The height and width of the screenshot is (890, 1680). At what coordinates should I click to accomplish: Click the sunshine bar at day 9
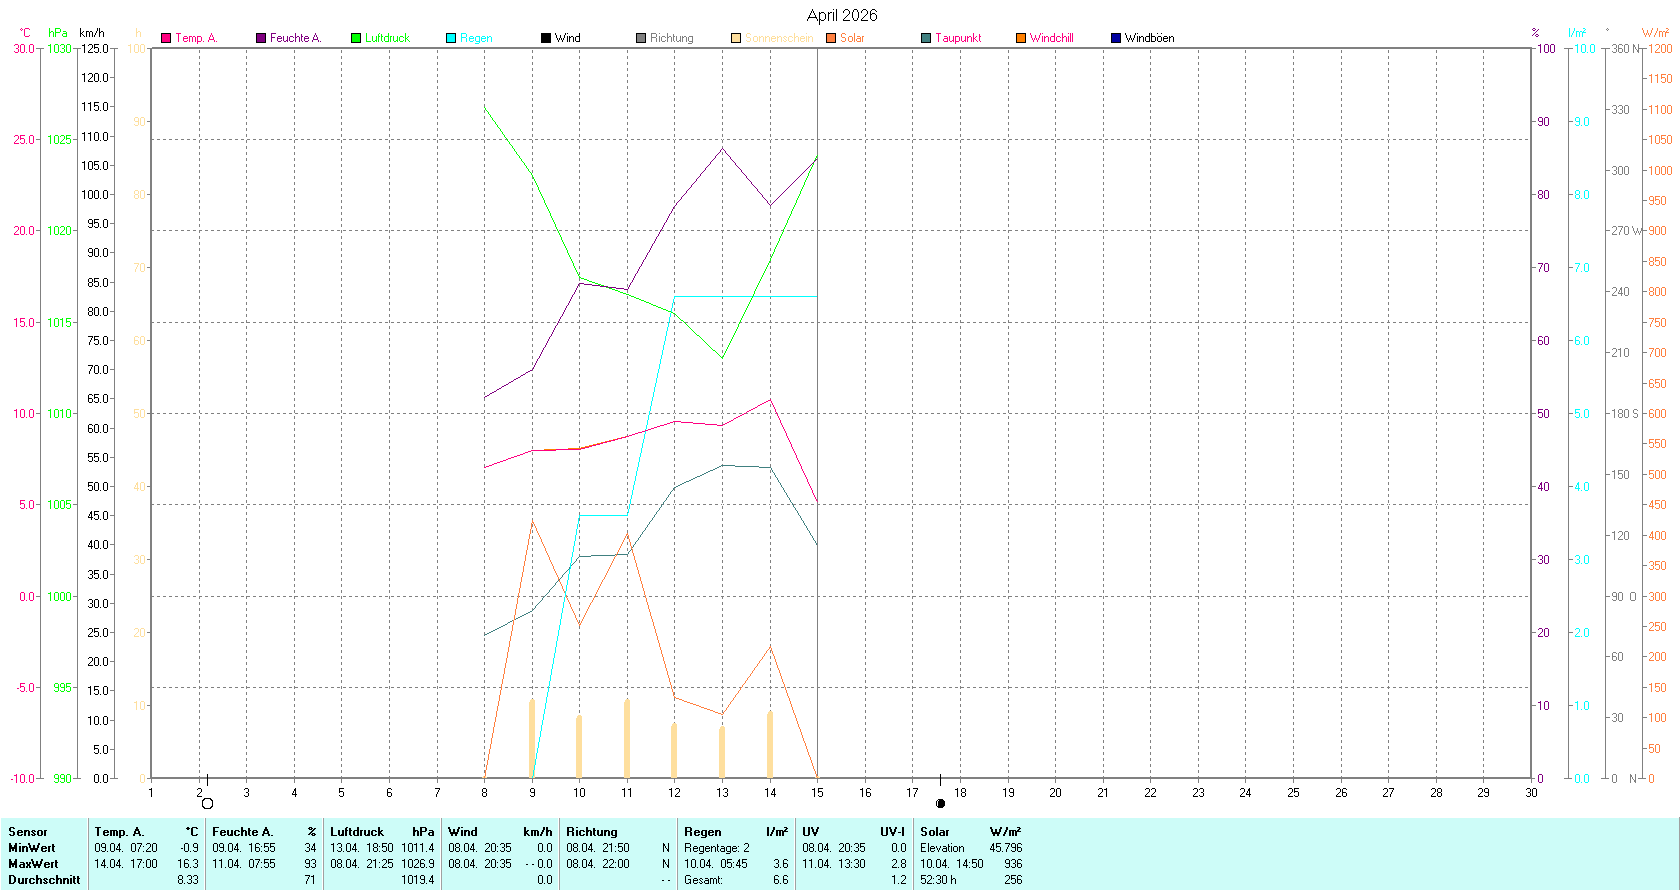(532, 740)
